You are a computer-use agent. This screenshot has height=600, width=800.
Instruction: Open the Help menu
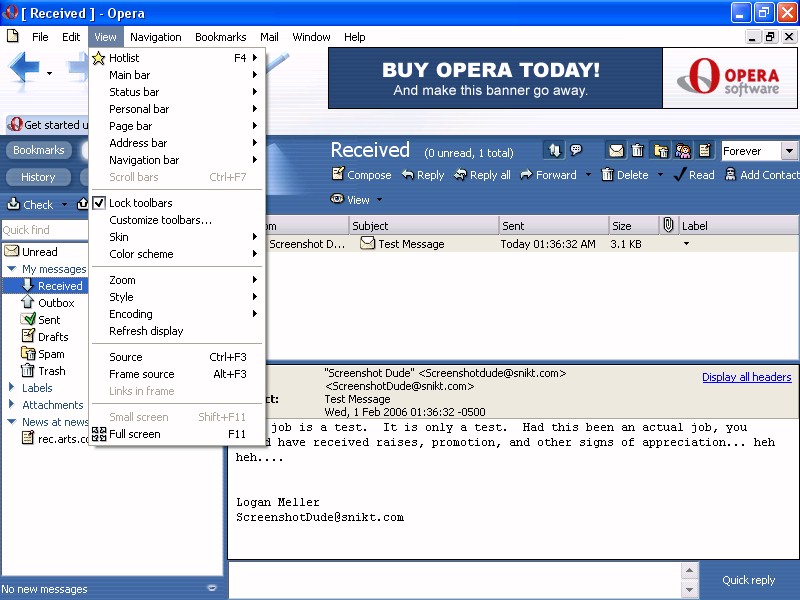[354, 37]
